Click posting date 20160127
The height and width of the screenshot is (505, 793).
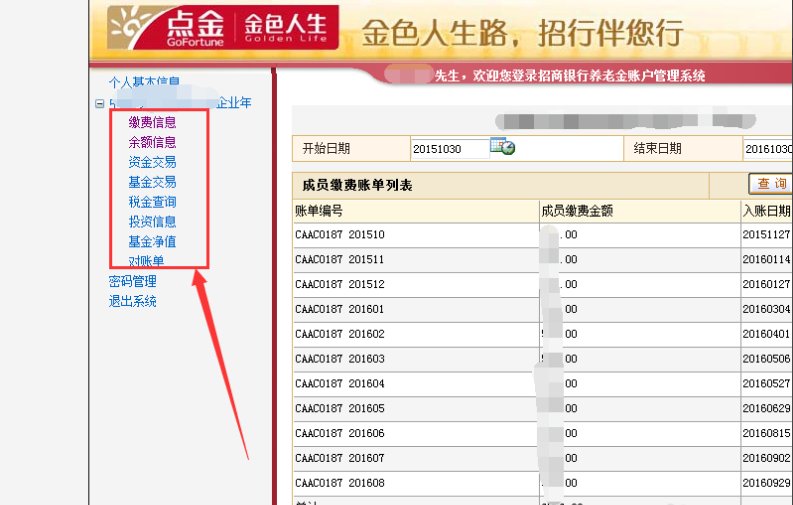(766, 284)
